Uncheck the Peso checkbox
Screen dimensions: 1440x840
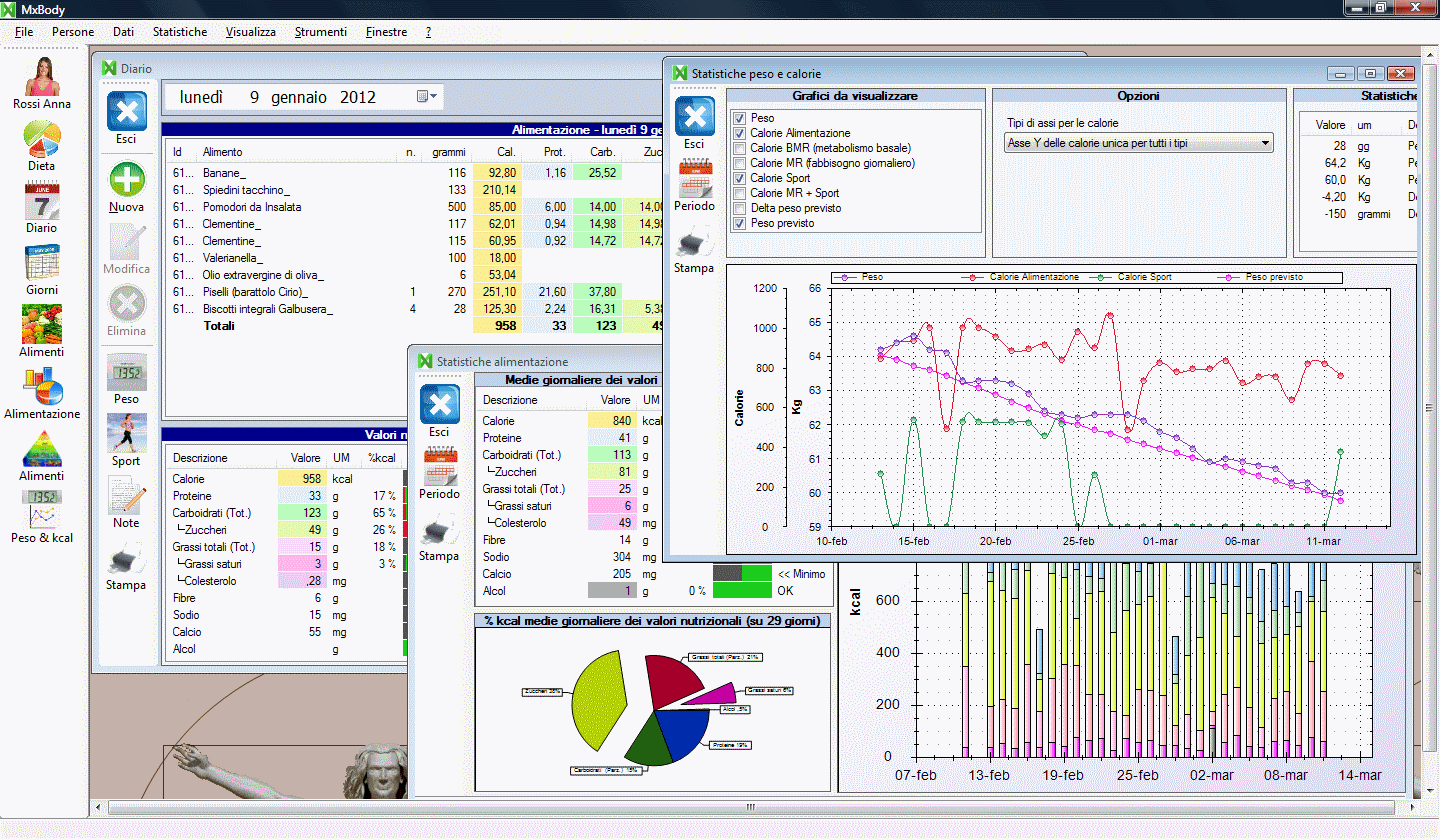(739, 118)
